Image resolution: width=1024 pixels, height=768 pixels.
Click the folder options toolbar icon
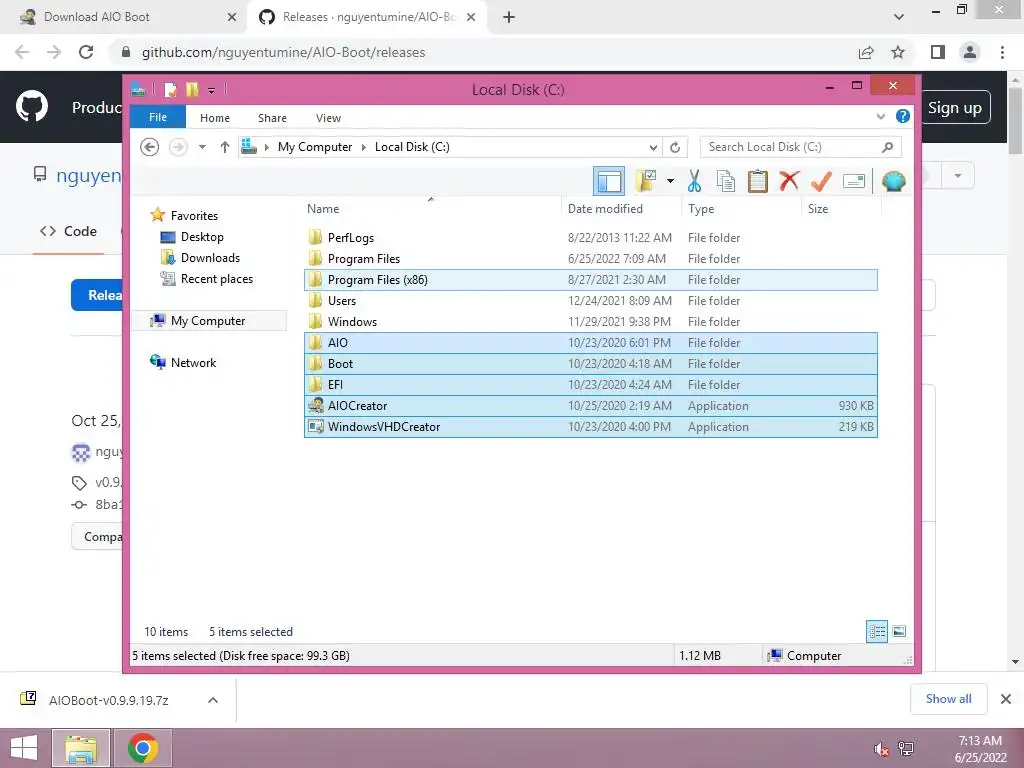[x=646, y=181]
